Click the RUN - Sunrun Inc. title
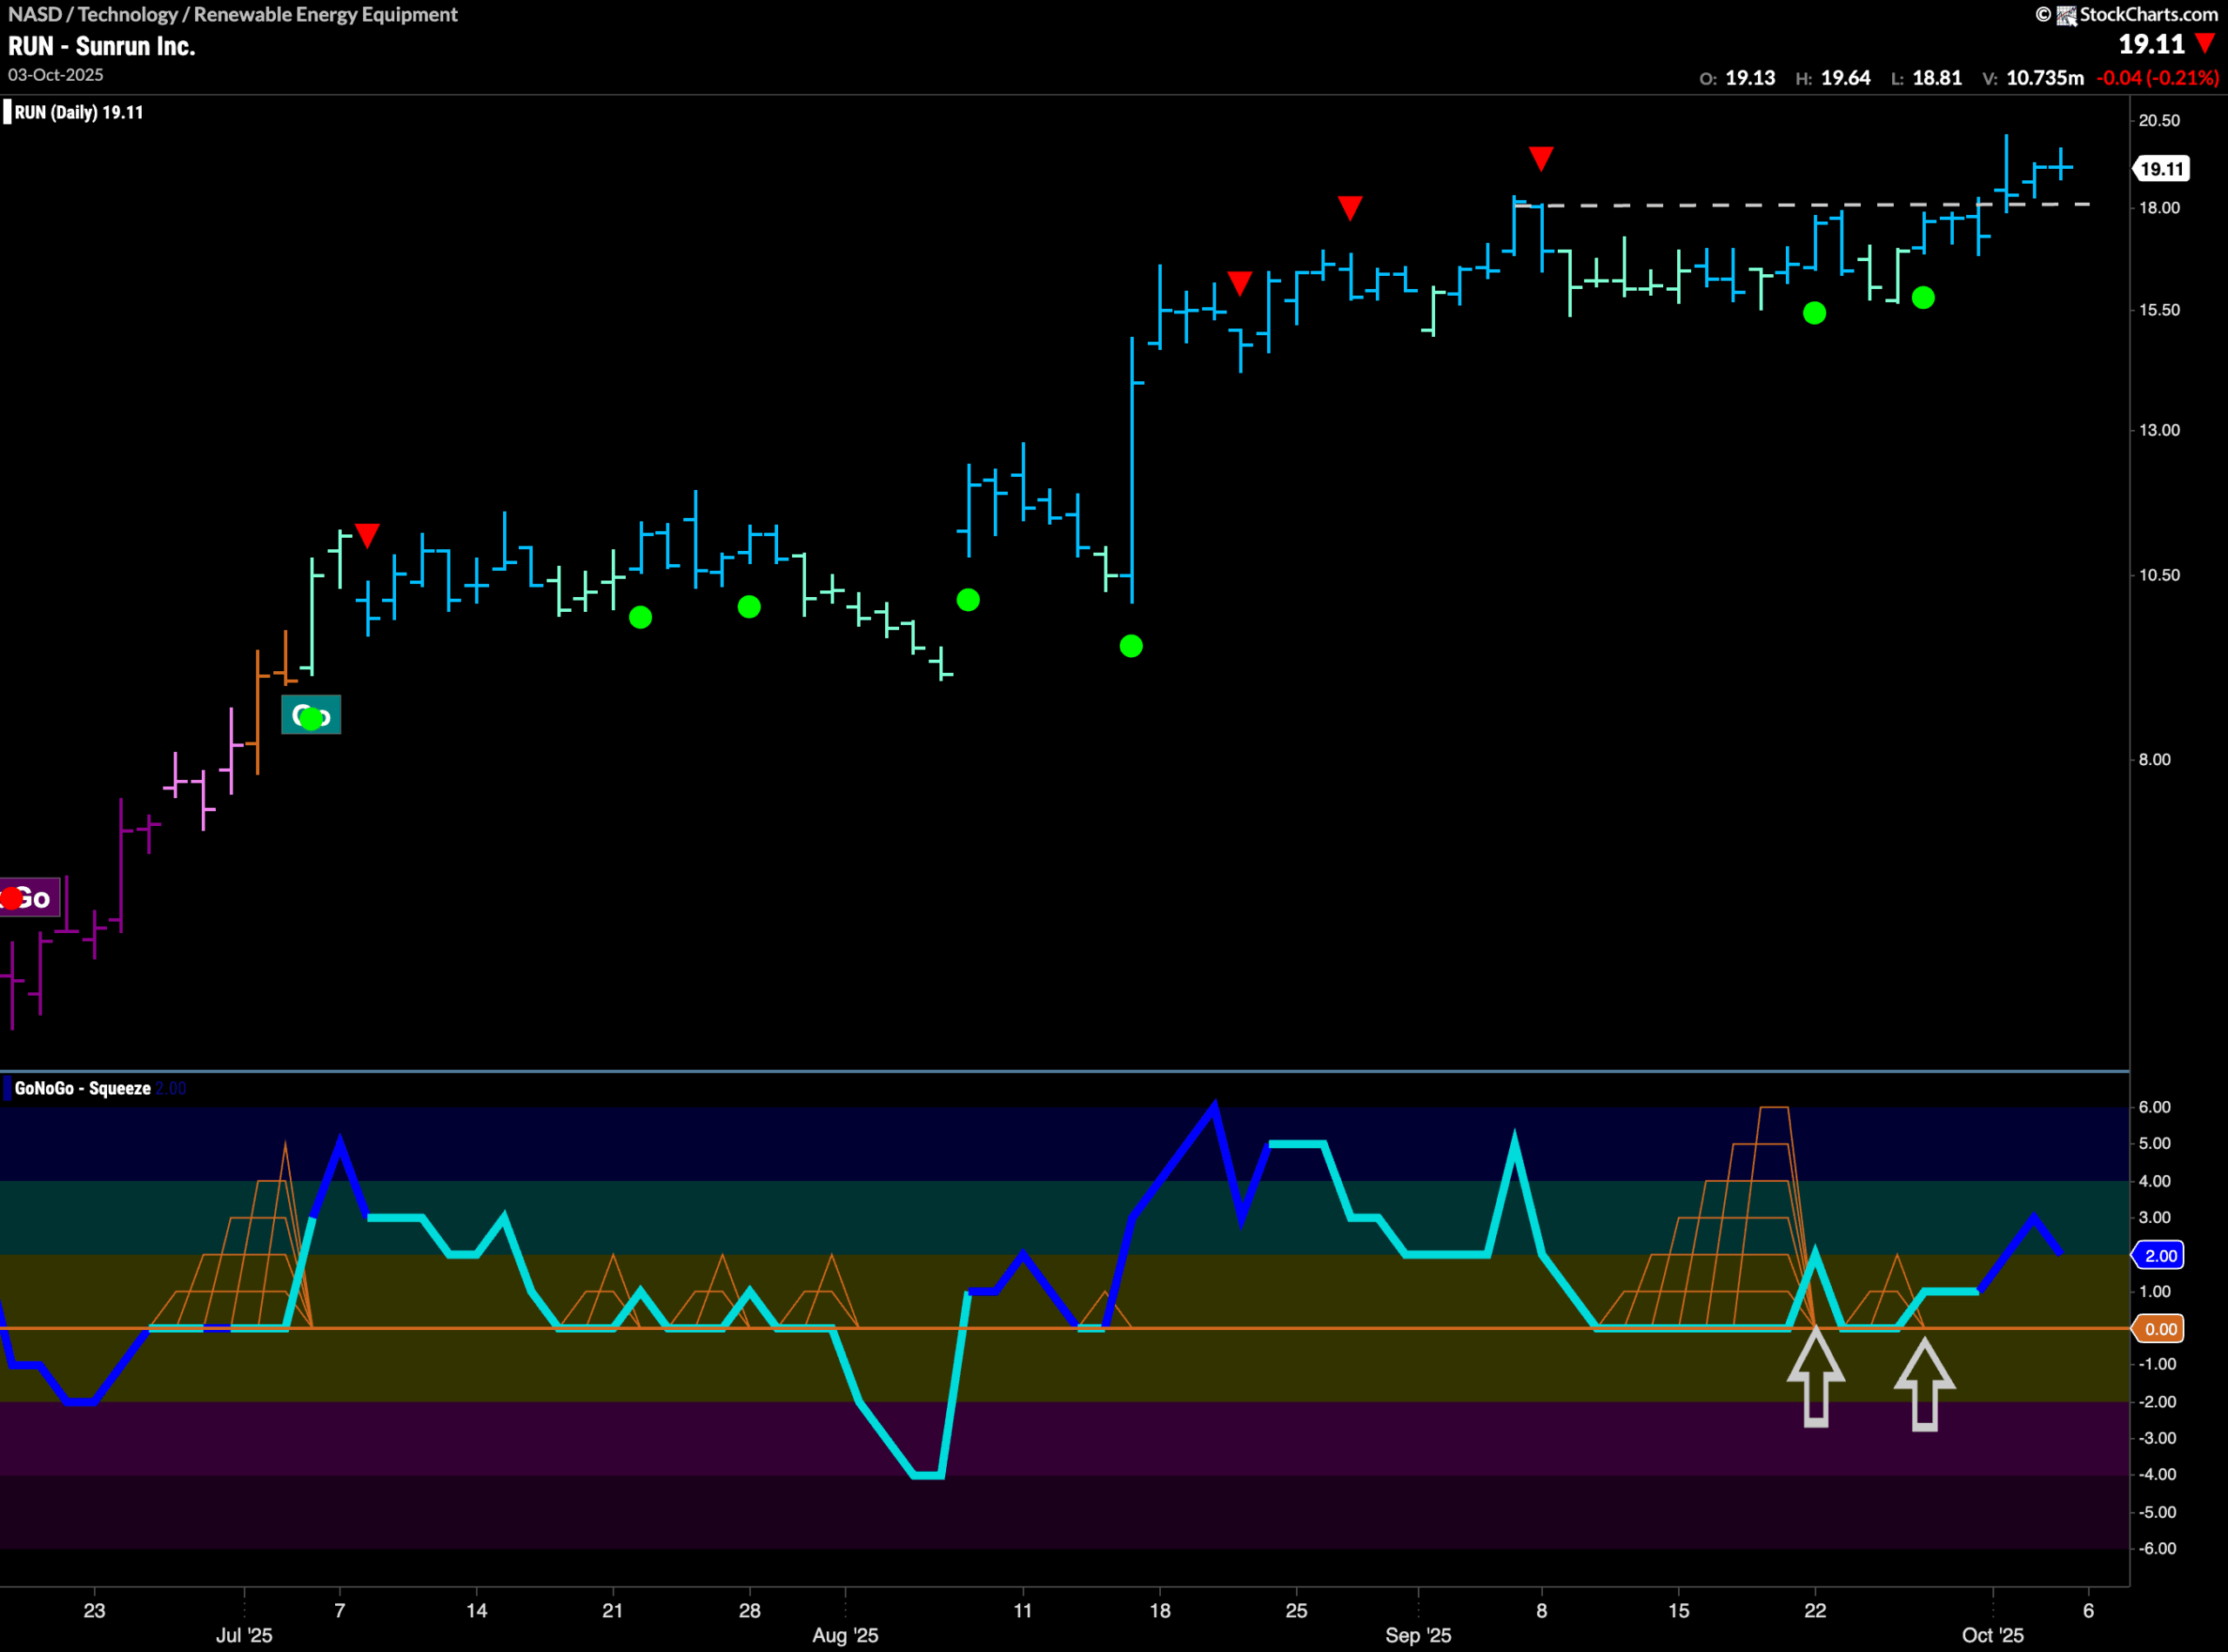 102,46
